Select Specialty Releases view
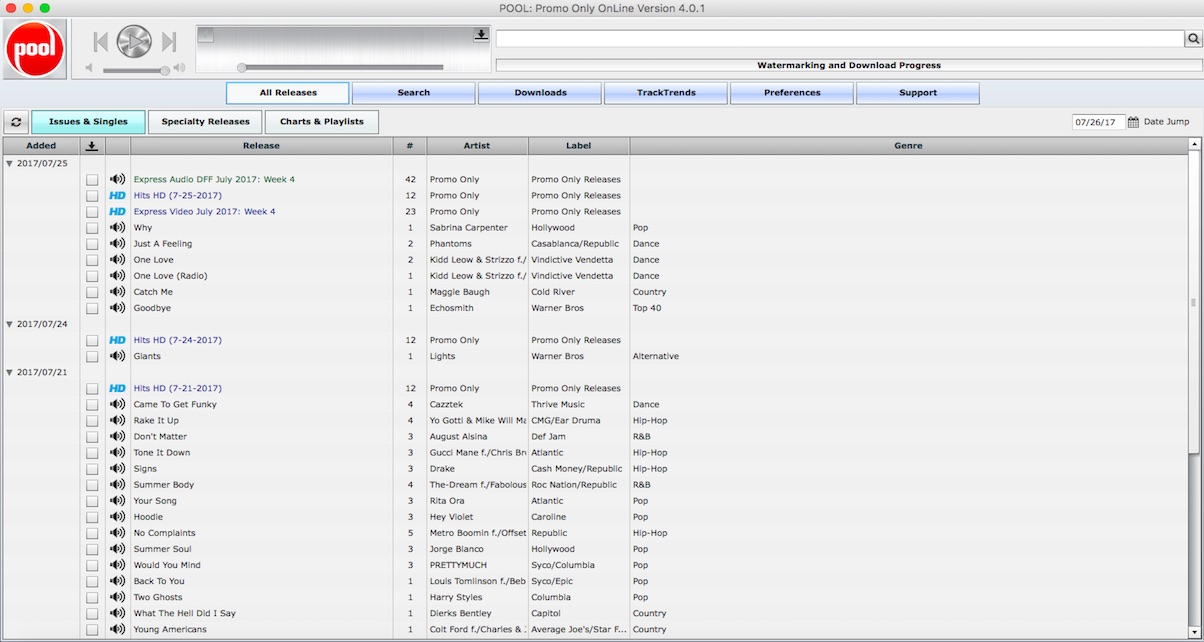Image resolution: width=1204 pixels, height=642 pixels. (206, 122)
